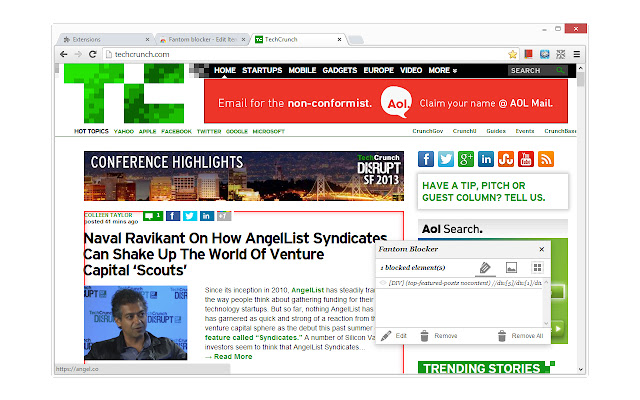Click Remove in Fantom Blocker
The width and height of the screenshot is (640, 400).
[x=439, y=336]
